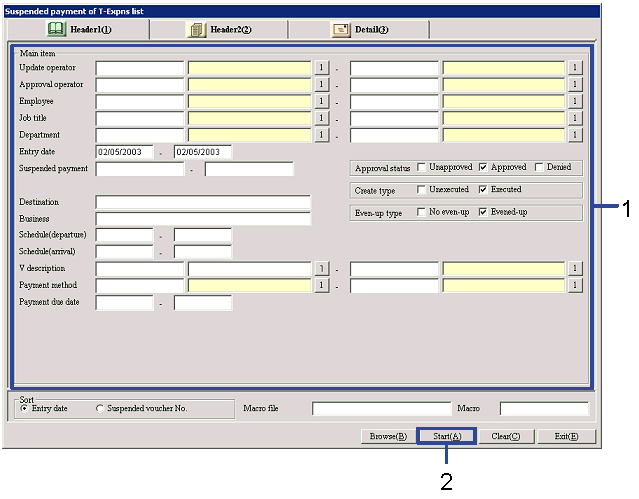Image resolution: width=639 pixels, height=499 pixels.
Task: Click the Job title code field
Action: 140,119
